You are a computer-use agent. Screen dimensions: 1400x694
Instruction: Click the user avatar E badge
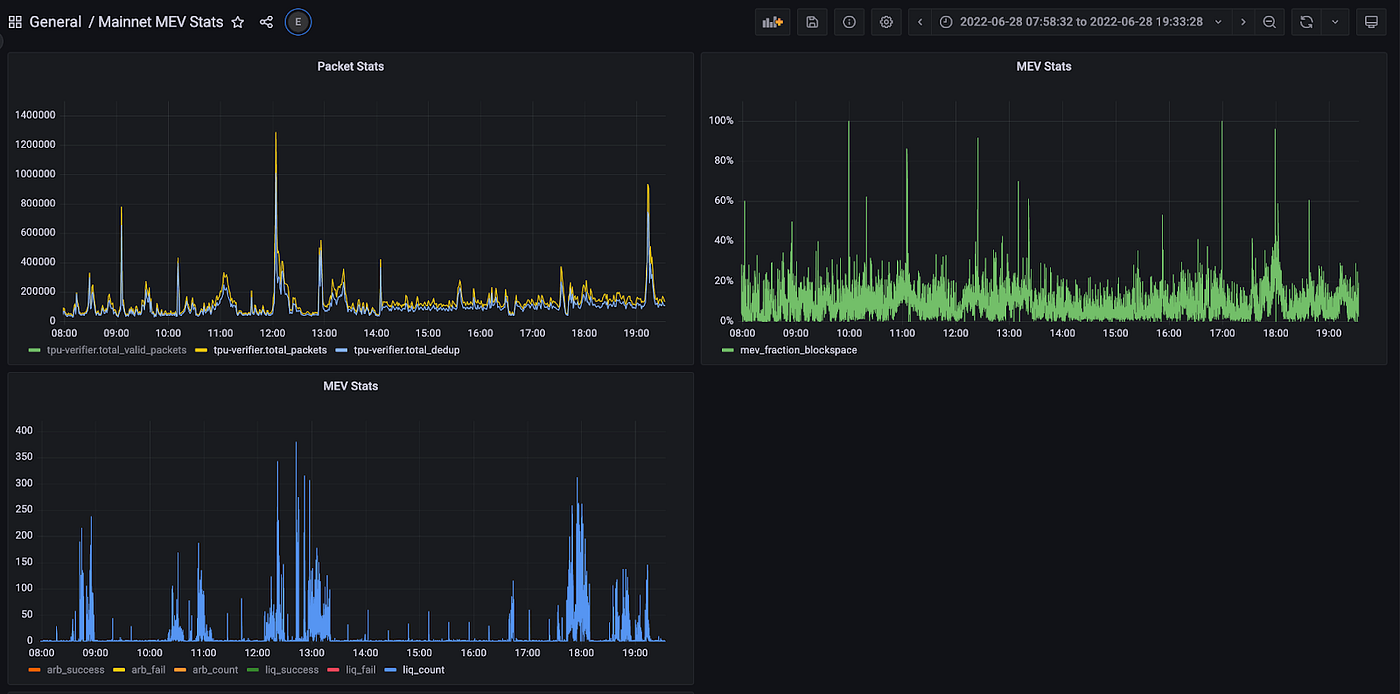click(297, 22)
